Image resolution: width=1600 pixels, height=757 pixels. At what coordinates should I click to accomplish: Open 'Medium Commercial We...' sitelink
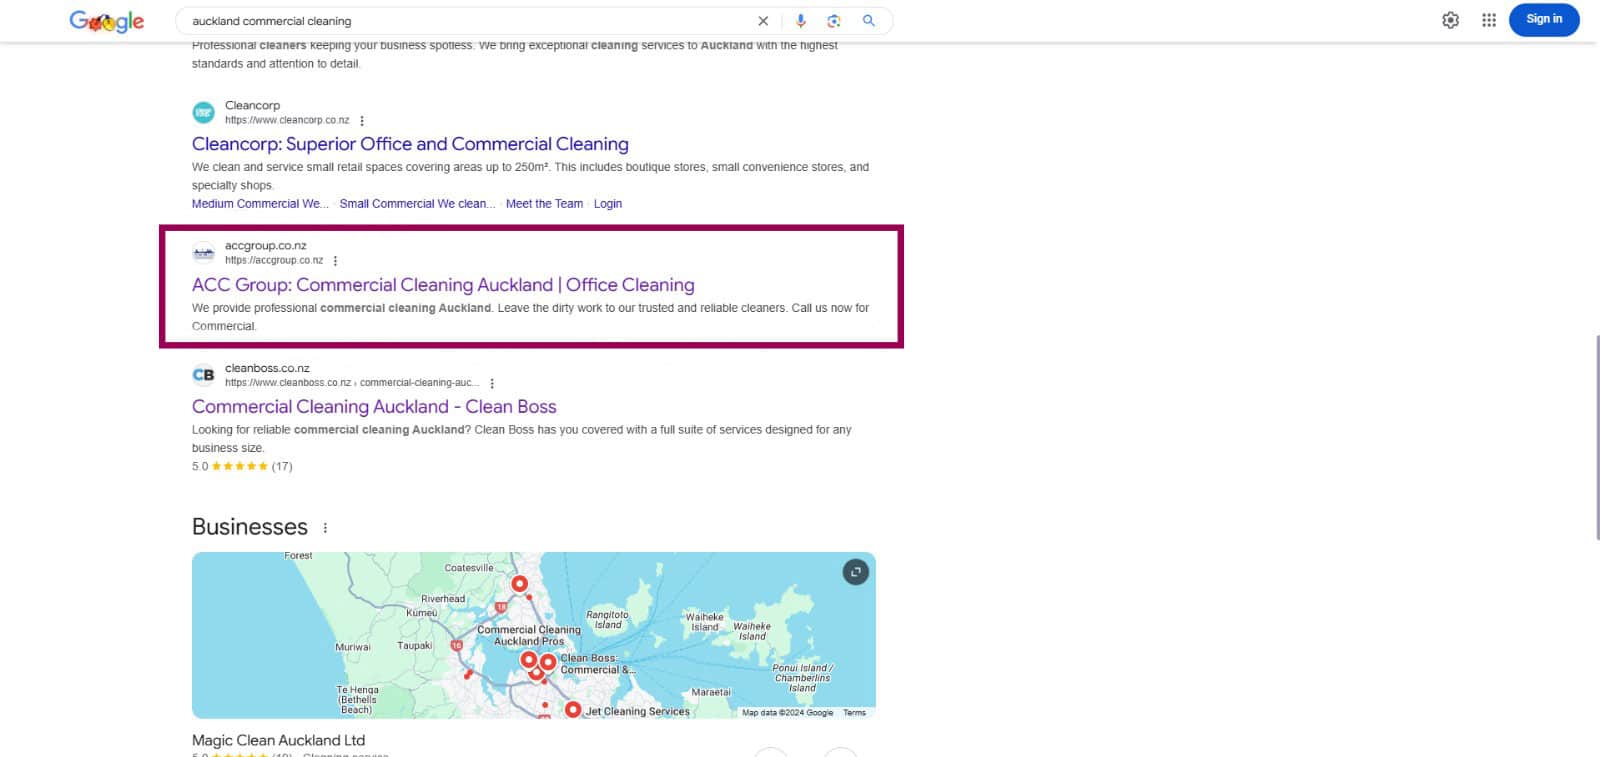[x=260, y=203]
